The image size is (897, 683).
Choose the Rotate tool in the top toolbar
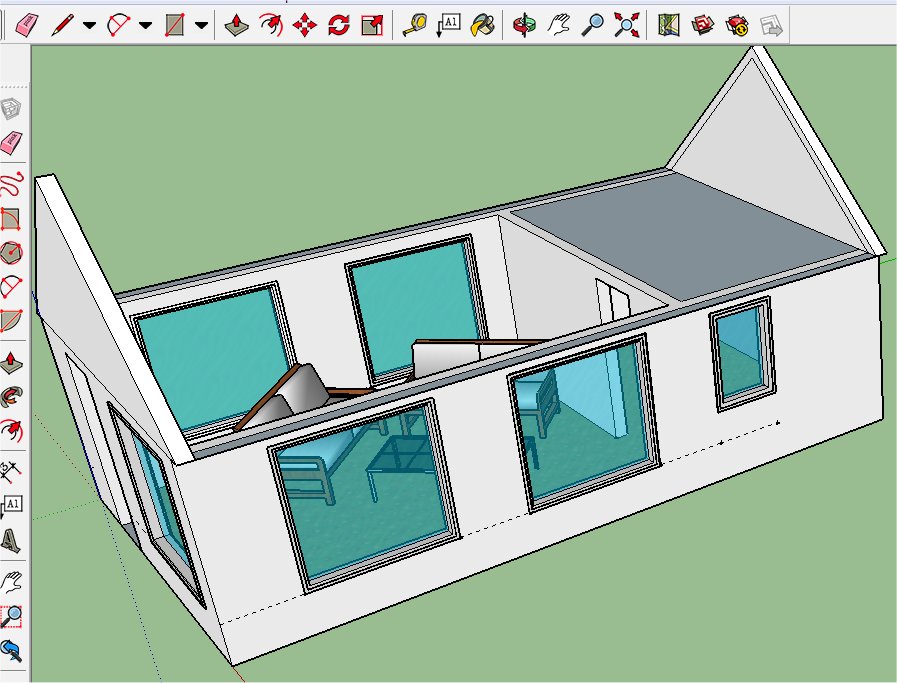[338, 26]
